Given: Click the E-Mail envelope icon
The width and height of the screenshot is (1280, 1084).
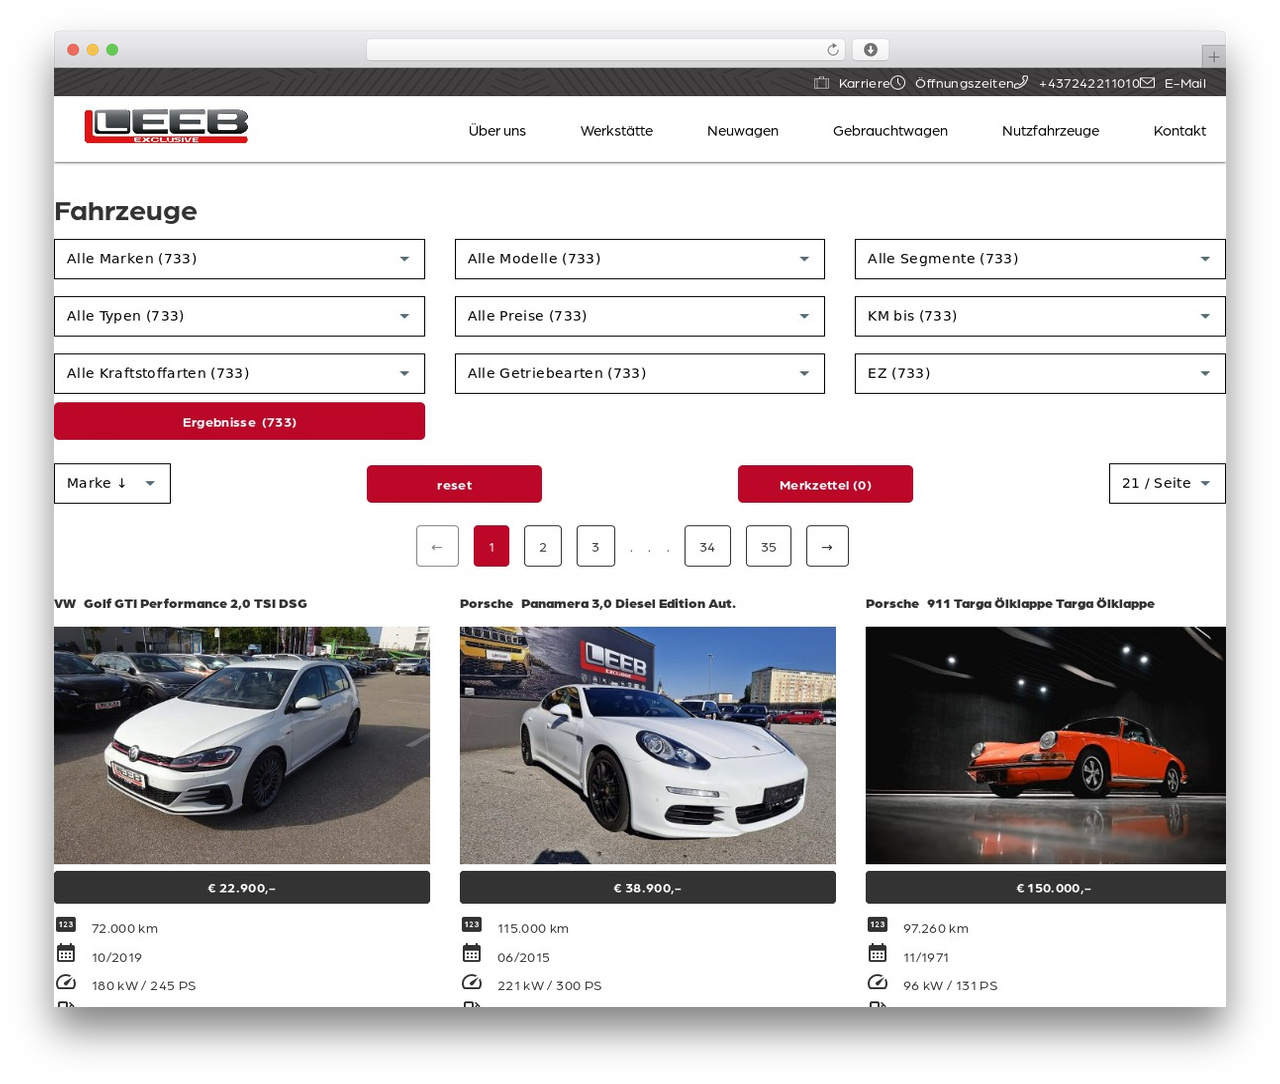Looking at the screenshot, I should click(1147, 83).
